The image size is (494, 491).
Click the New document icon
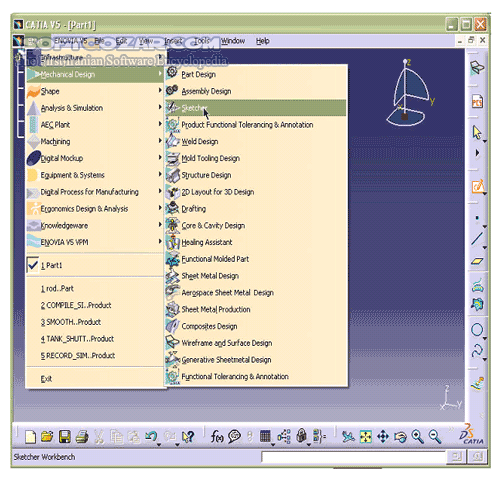(x=30, y=437)
